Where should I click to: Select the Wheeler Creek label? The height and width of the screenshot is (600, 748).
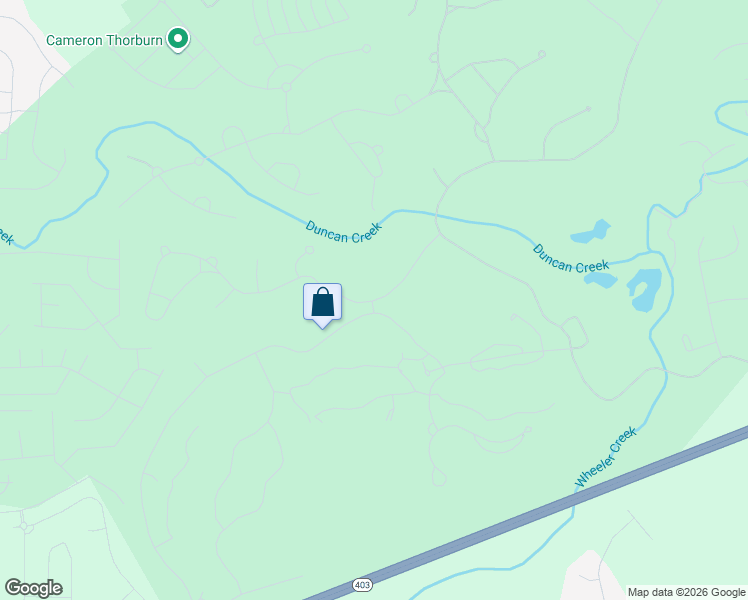tap(606, 457)
